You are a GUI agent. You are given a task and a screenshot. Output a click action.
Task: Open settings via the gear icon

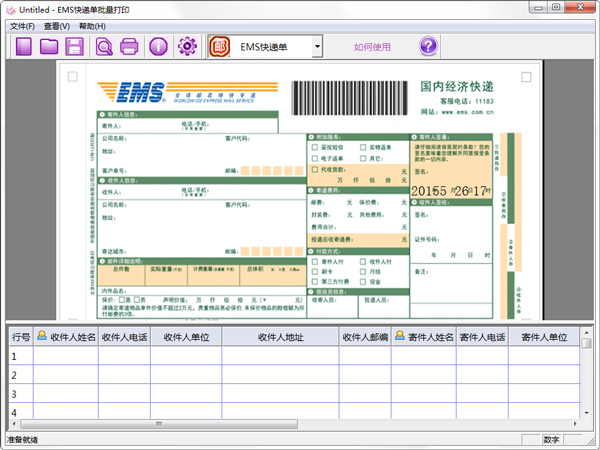pos(187,46)
